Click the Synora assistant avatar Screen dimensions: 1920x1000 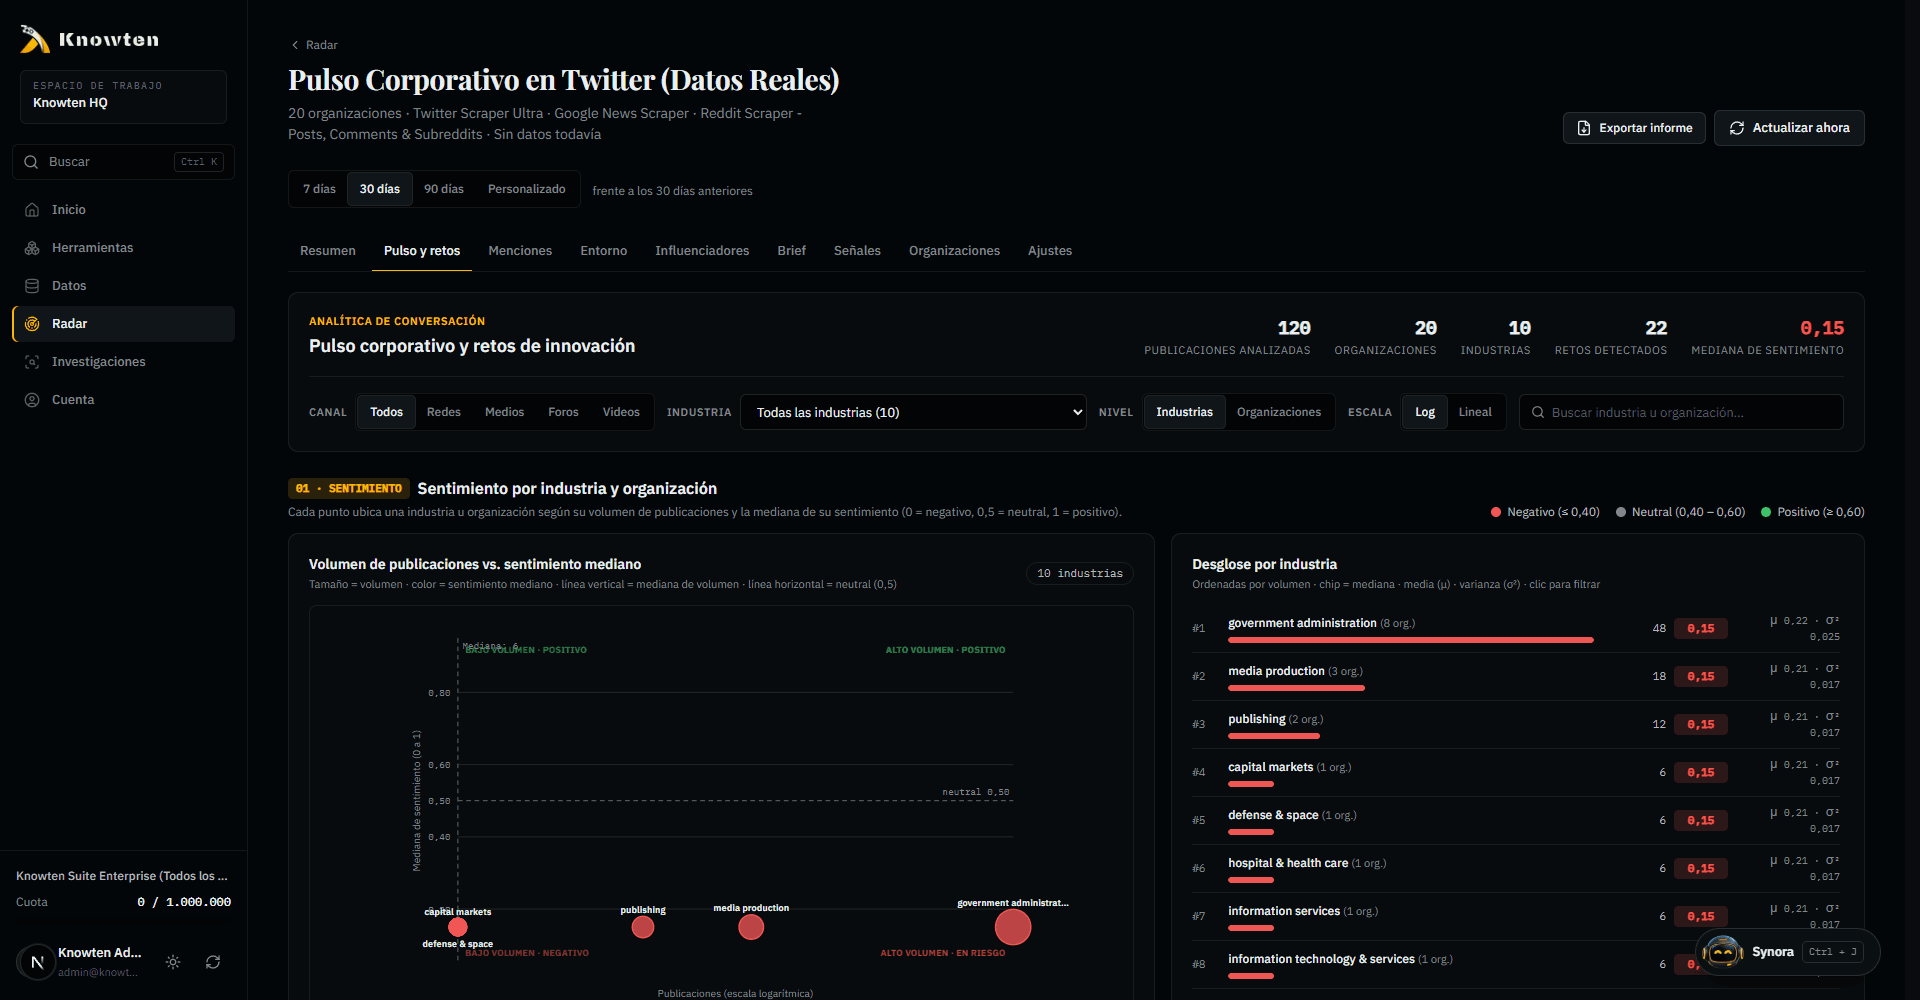pos(1722,952)
